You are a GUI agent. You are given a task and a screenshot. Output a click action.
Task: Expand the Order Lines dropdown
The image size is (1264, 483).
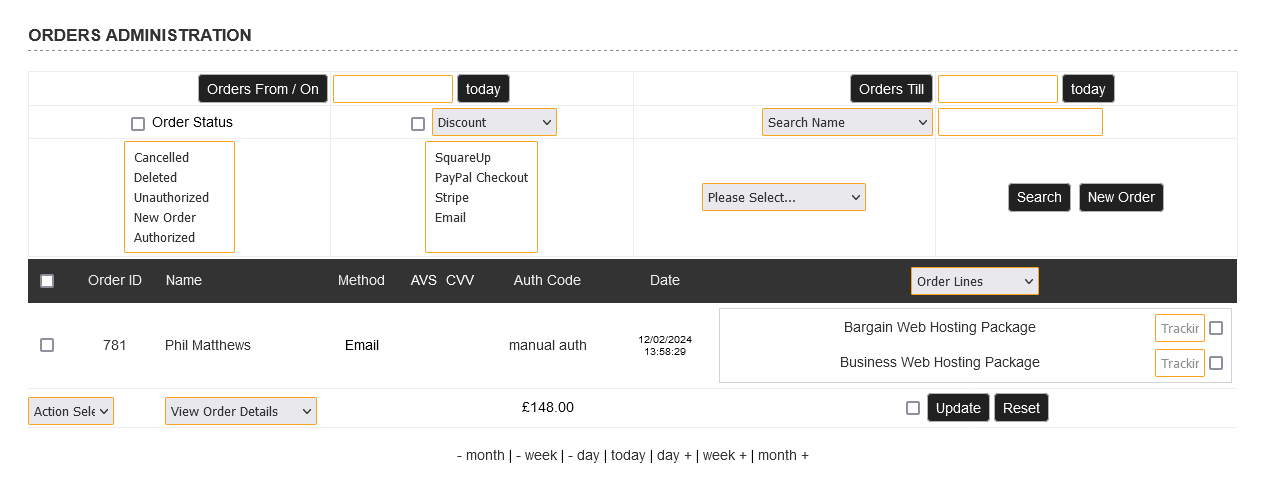(x=974, y=281)
